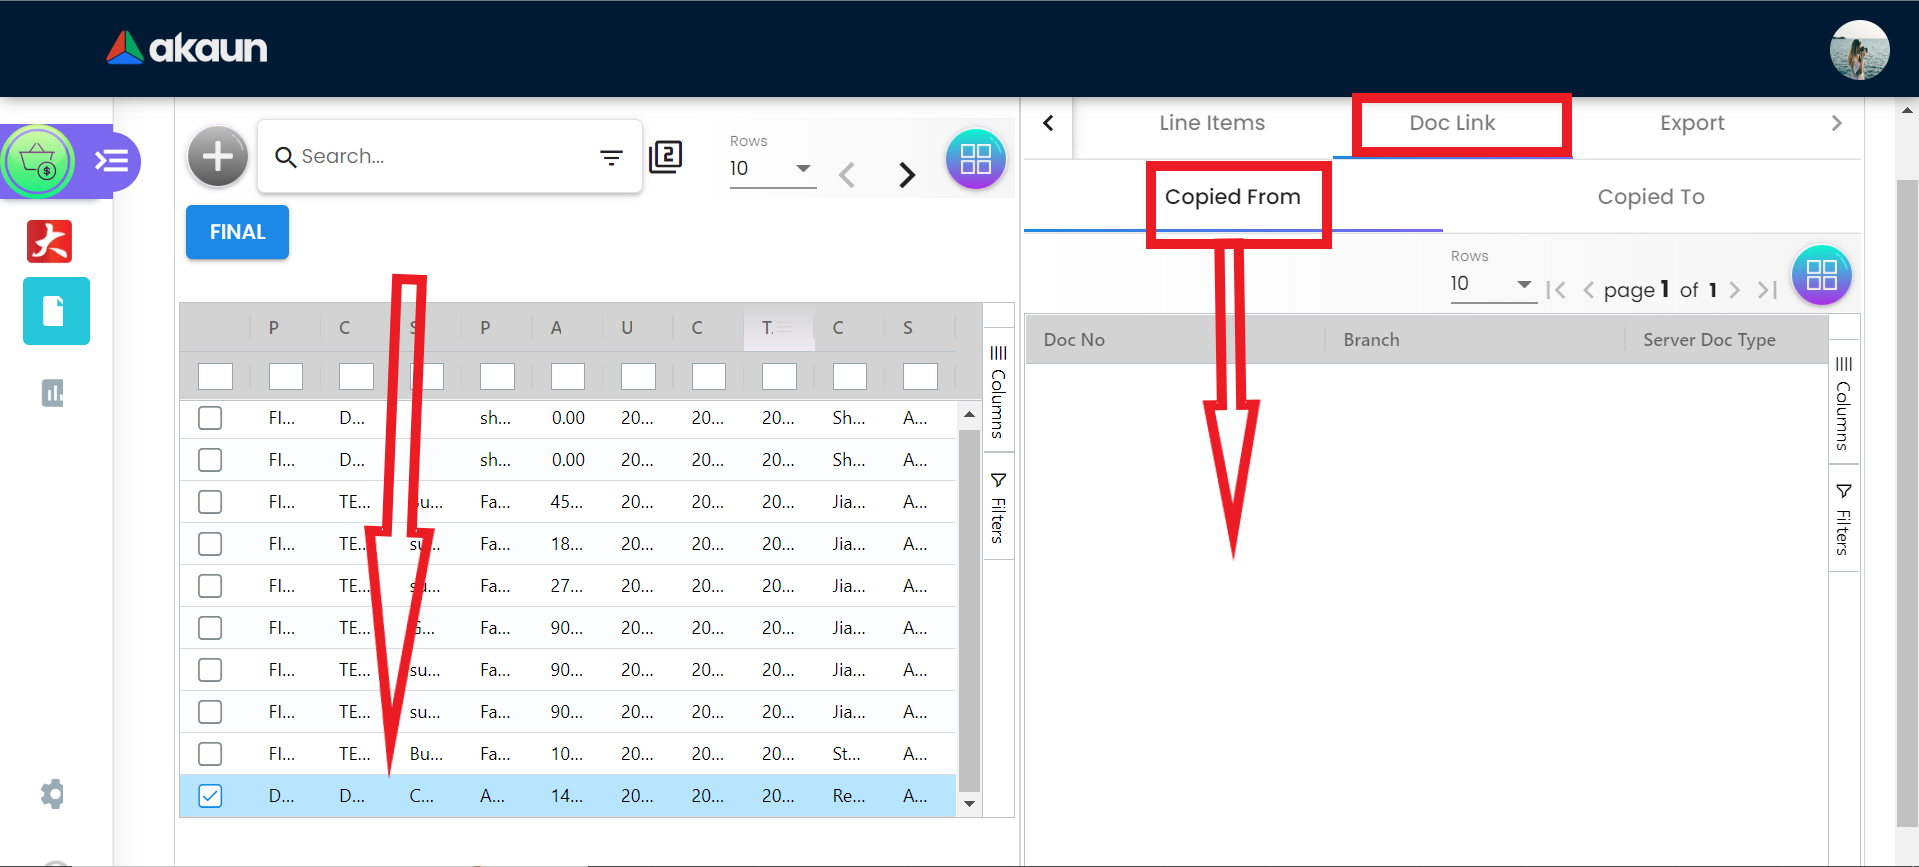The image size is (1919, 867).
Task: Tick the checkbox for the row with 18...
Action: pyautogui.click(x=210, y=544)
